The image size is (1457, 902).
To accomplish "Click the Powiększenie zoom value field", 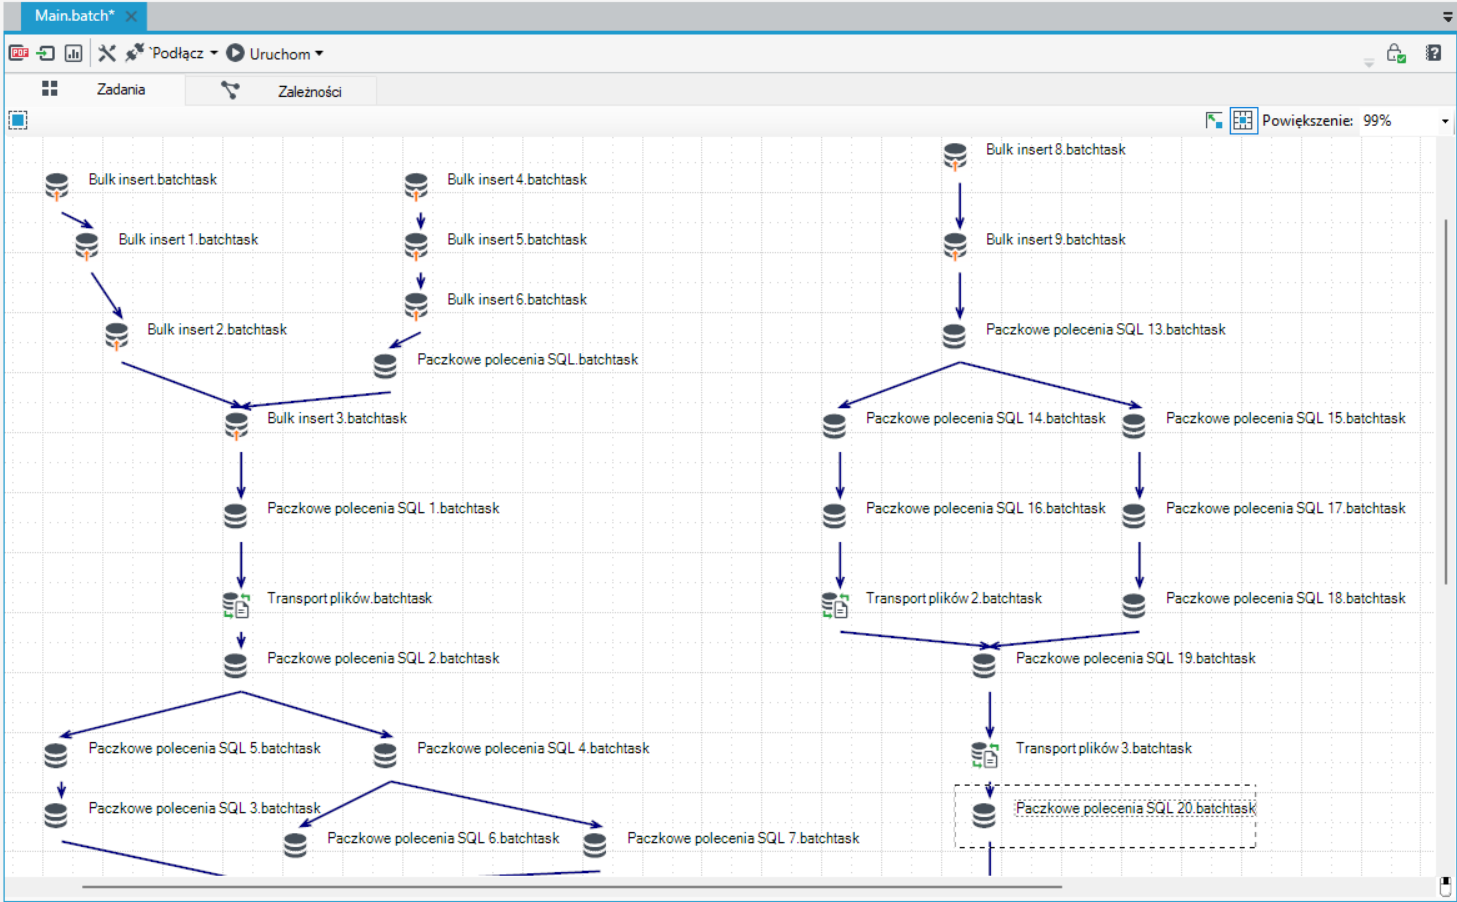I will [1398, 120].
